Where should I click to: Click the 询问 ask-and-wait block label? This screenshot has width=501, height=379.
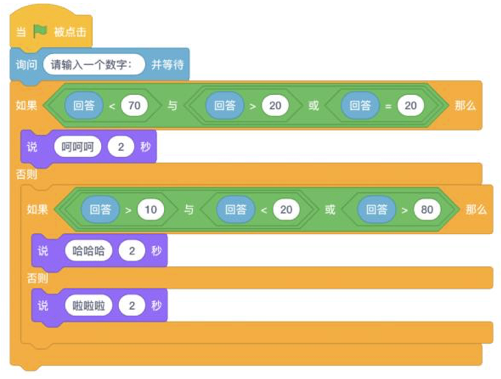pos(26,65)
